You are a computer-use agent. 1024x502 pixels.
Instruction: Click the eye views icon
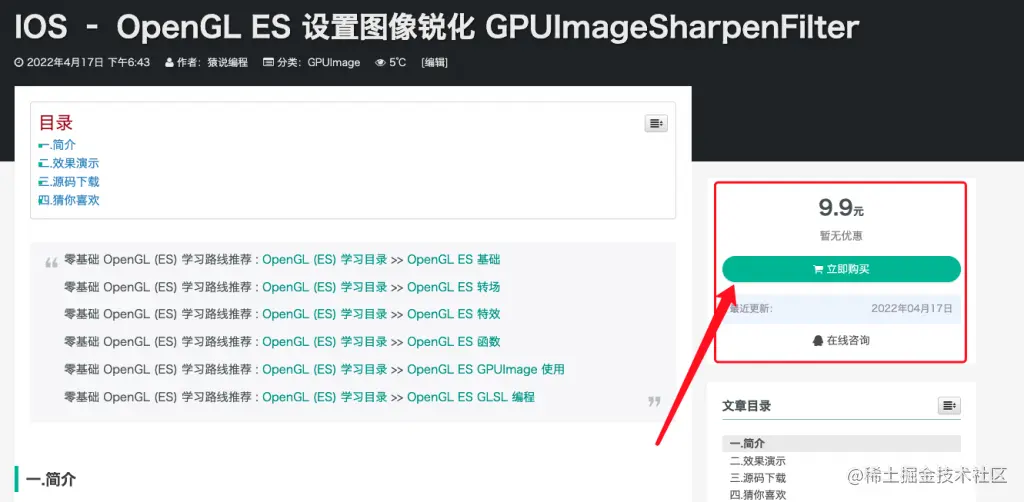pyautogui.click(x=380, y=63)
